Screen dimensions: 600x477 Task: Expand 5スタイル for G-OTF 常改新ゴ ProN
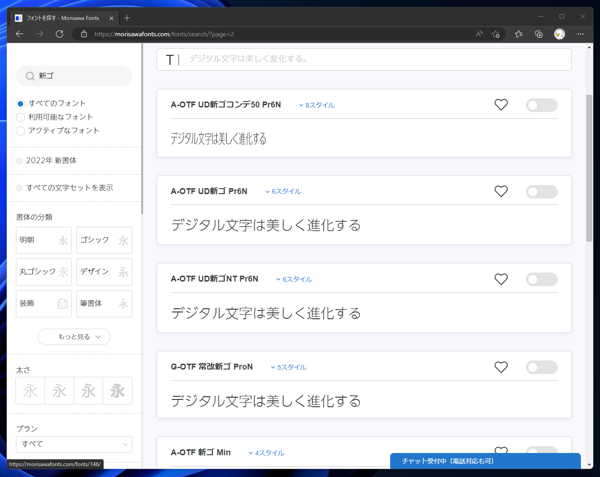289,367
